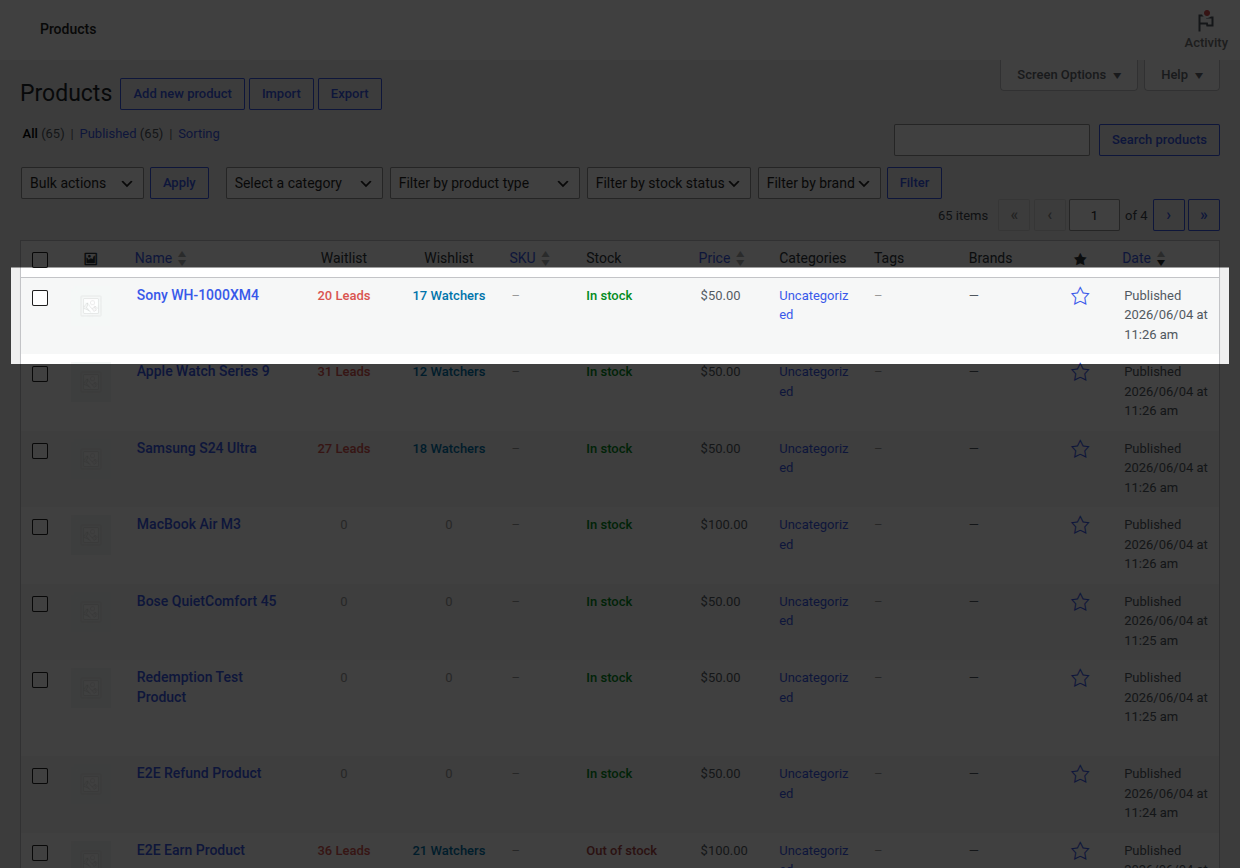Star the Sony WH-1000XM4 product as featured

pyautogui.click(x=1080, y=296)
